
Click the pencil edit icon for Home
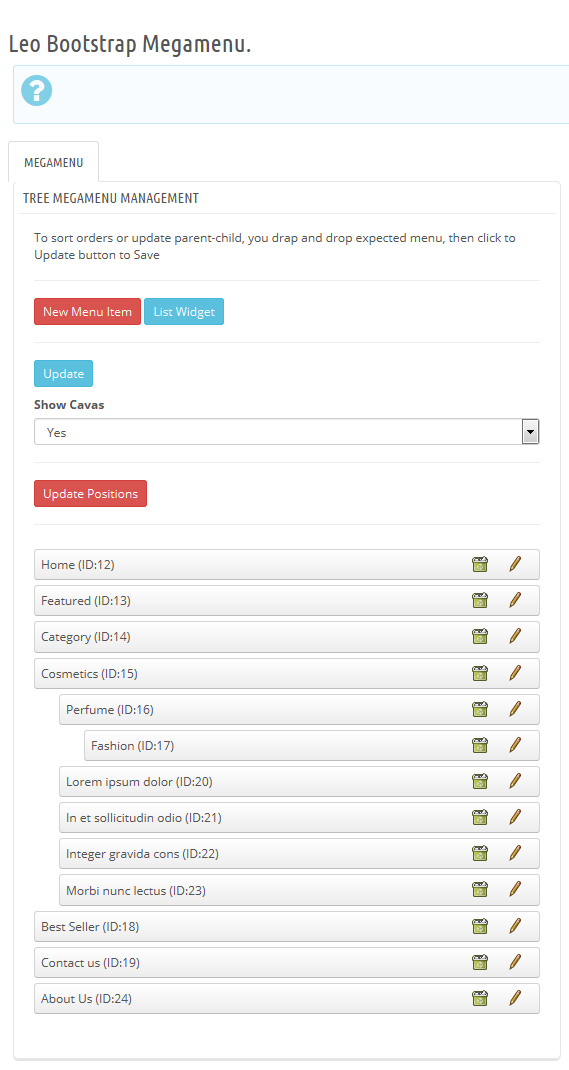(x=515, y=564)
